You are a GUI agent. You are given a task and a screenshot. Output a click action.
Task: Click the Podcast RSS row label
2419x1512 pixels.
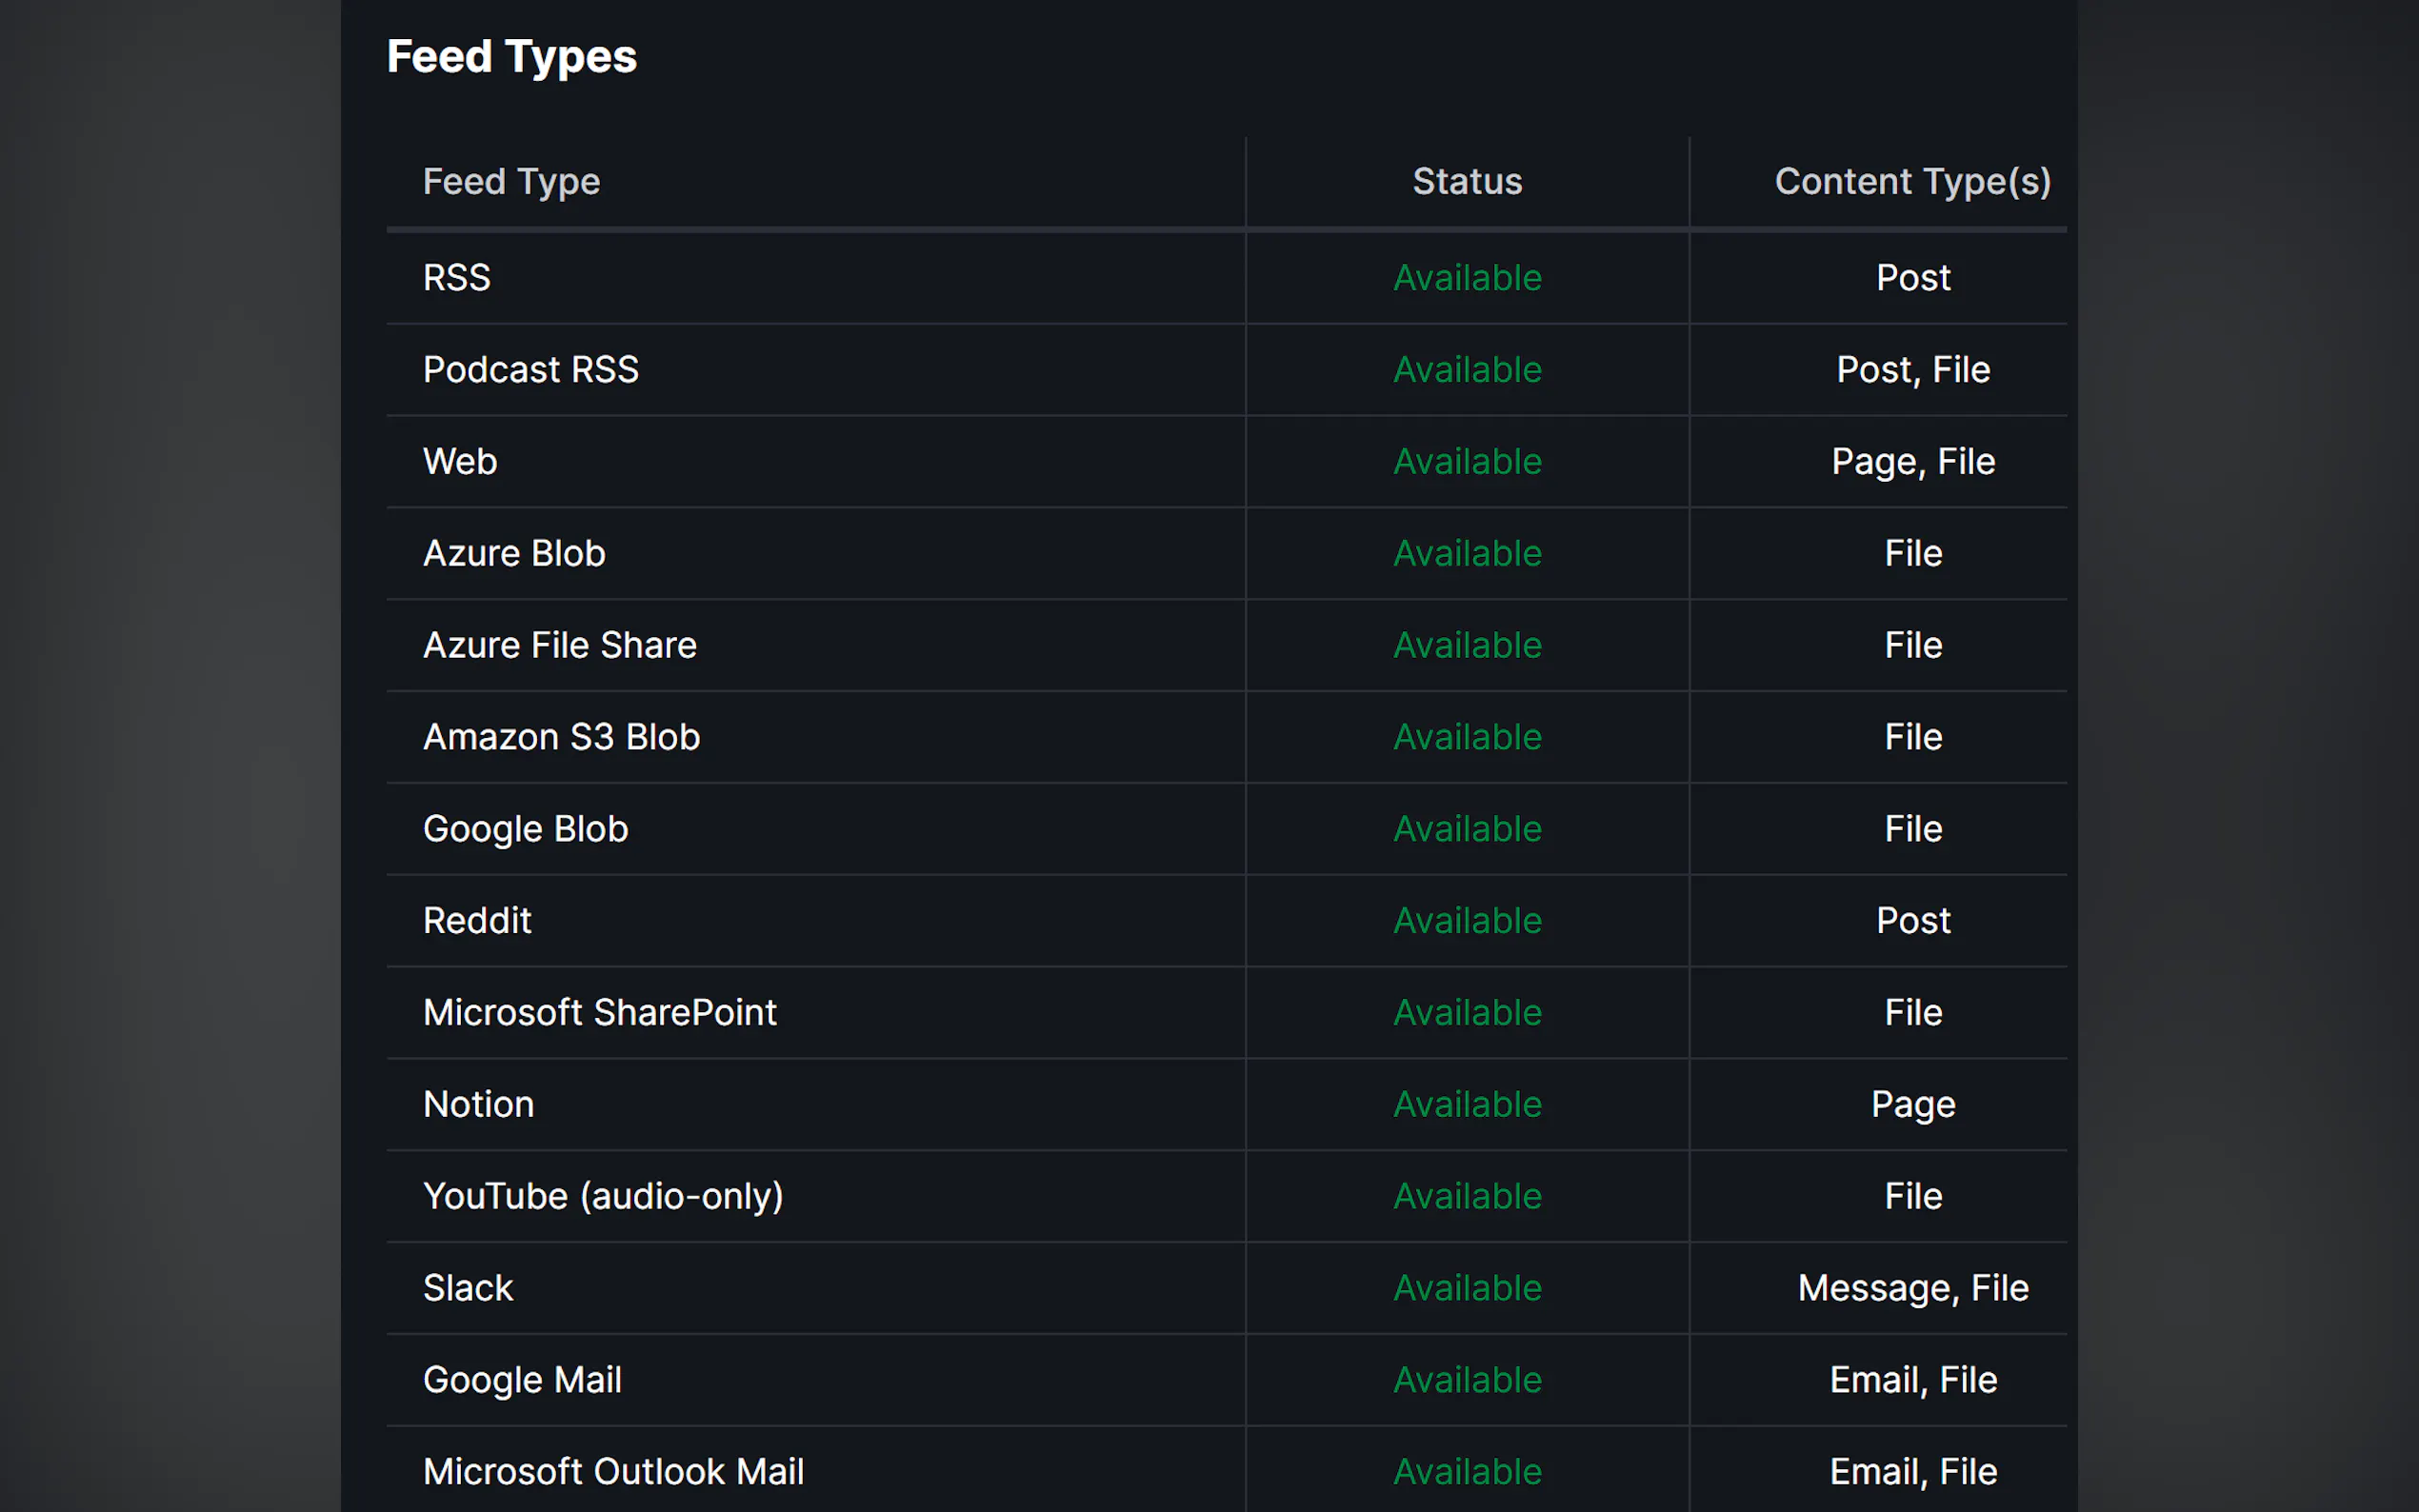point(530,370)
